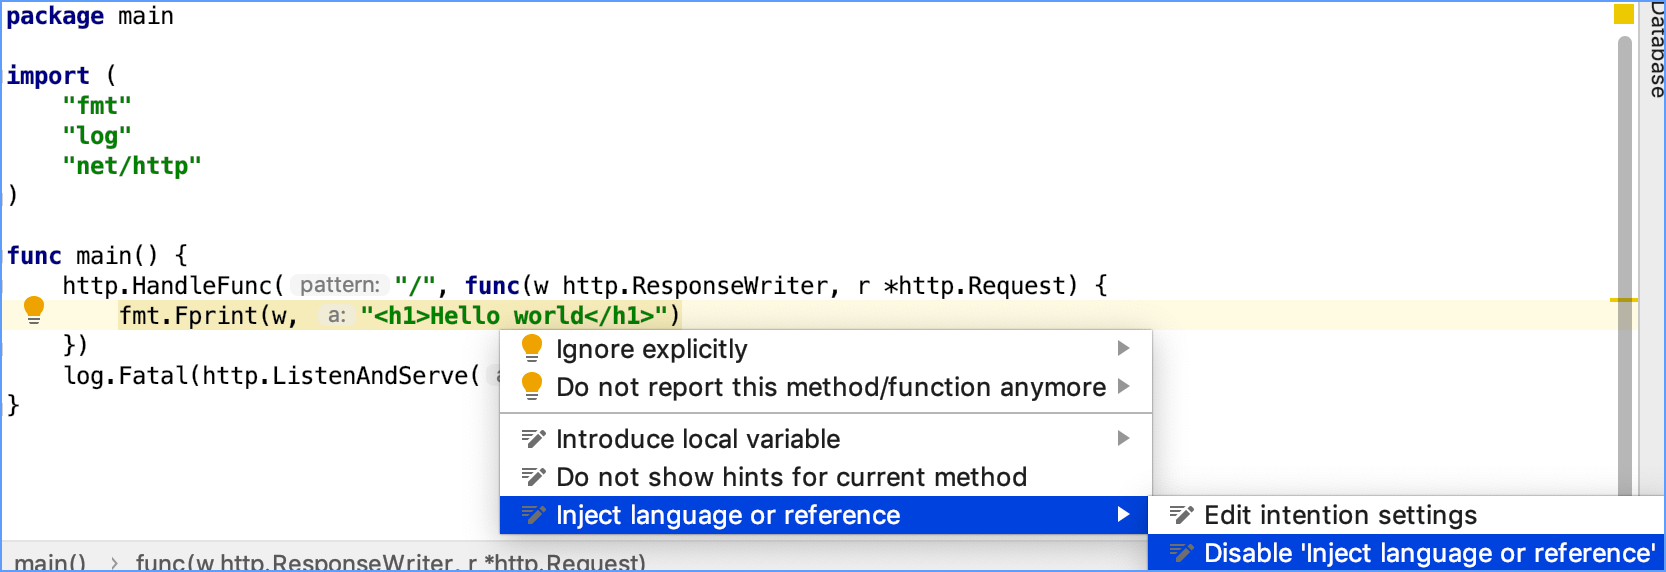Screen dimensions: 1666x572
Task: Expand the Ignore explicitly submenu arrow
Action: click(x=1123, y=348)
